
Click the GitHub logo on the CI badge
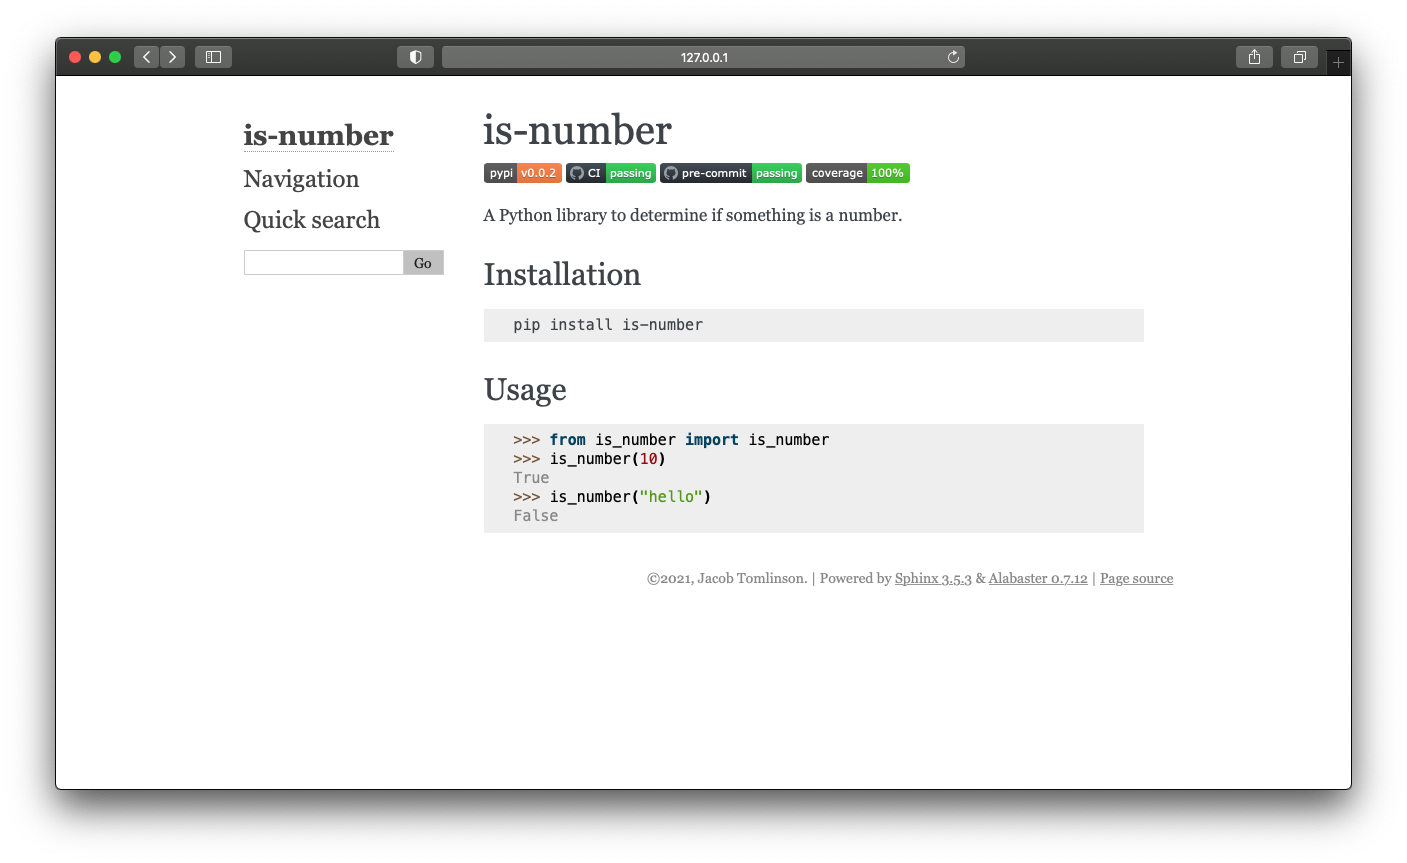576,173
